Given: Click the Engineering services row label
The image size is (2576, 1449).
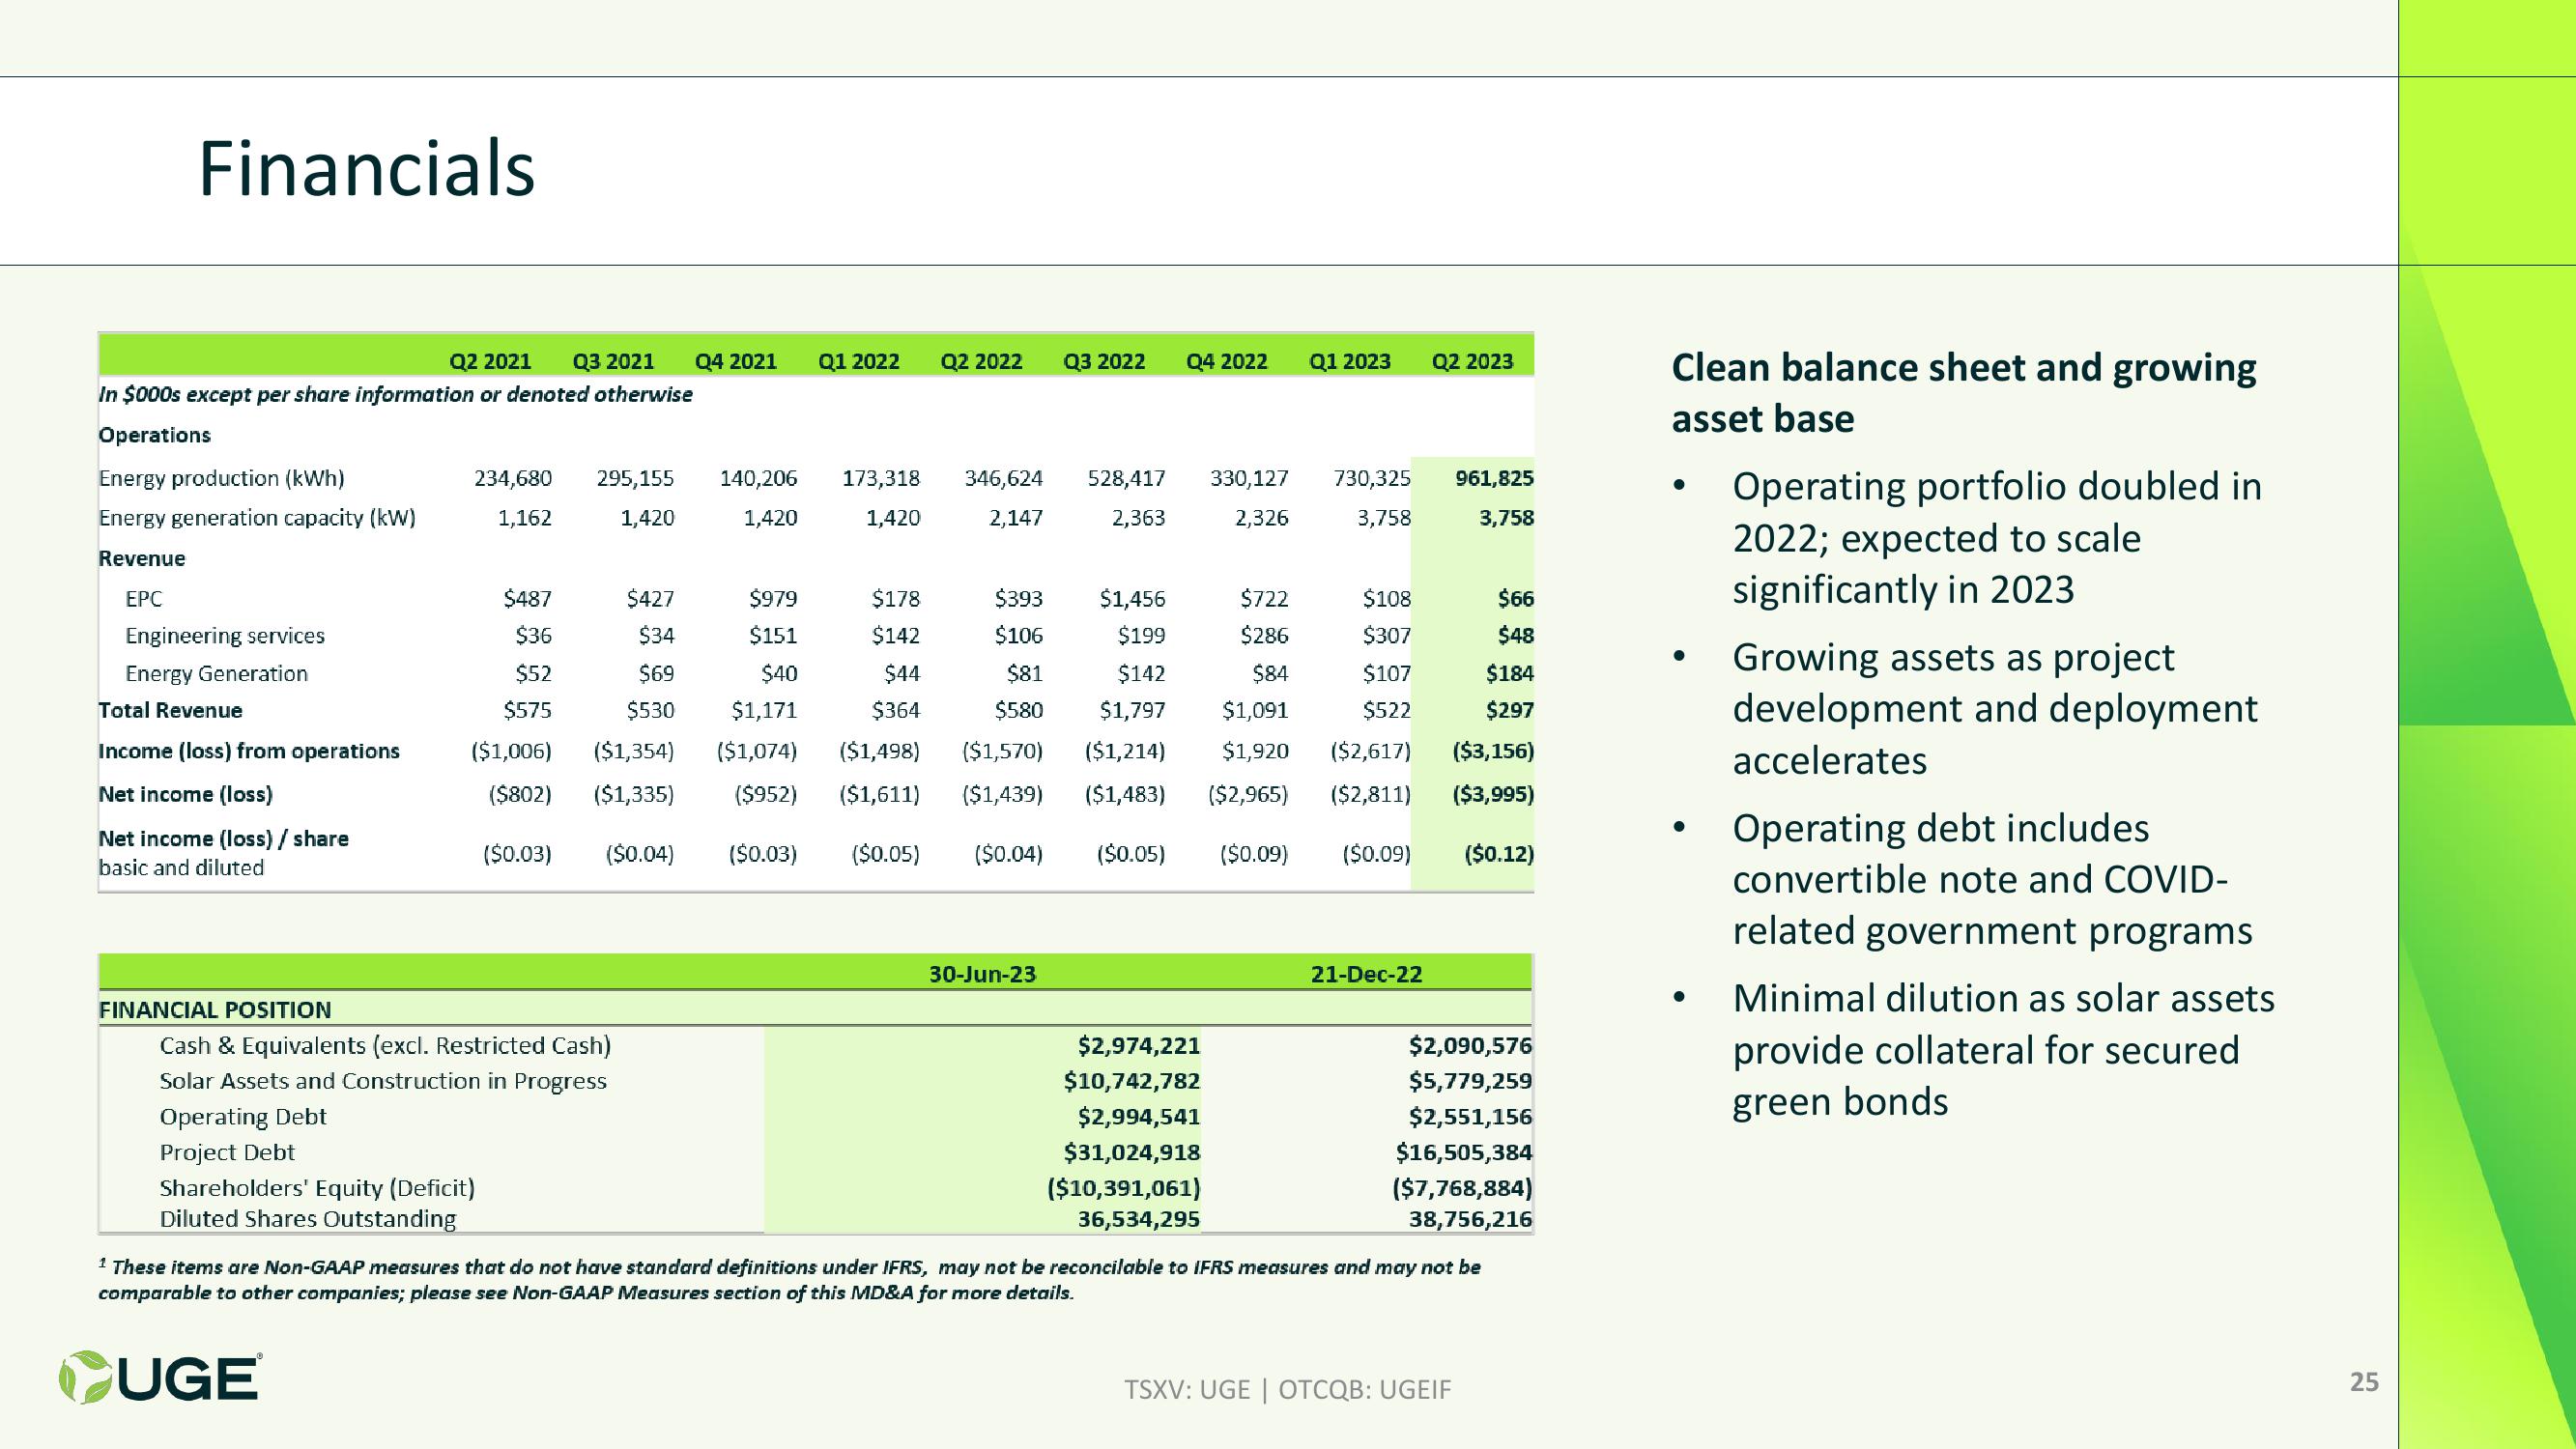Looking at the screenshot, I should (x=225, y=636).
